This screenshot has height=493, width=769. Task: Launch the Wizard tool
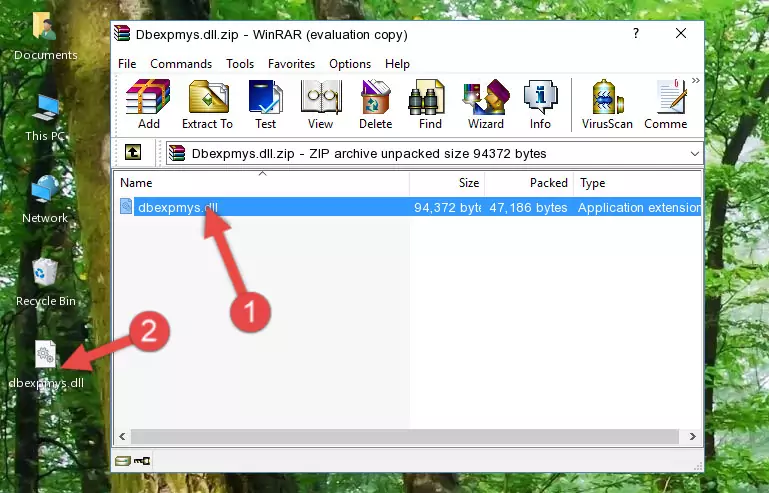point(486,104)
